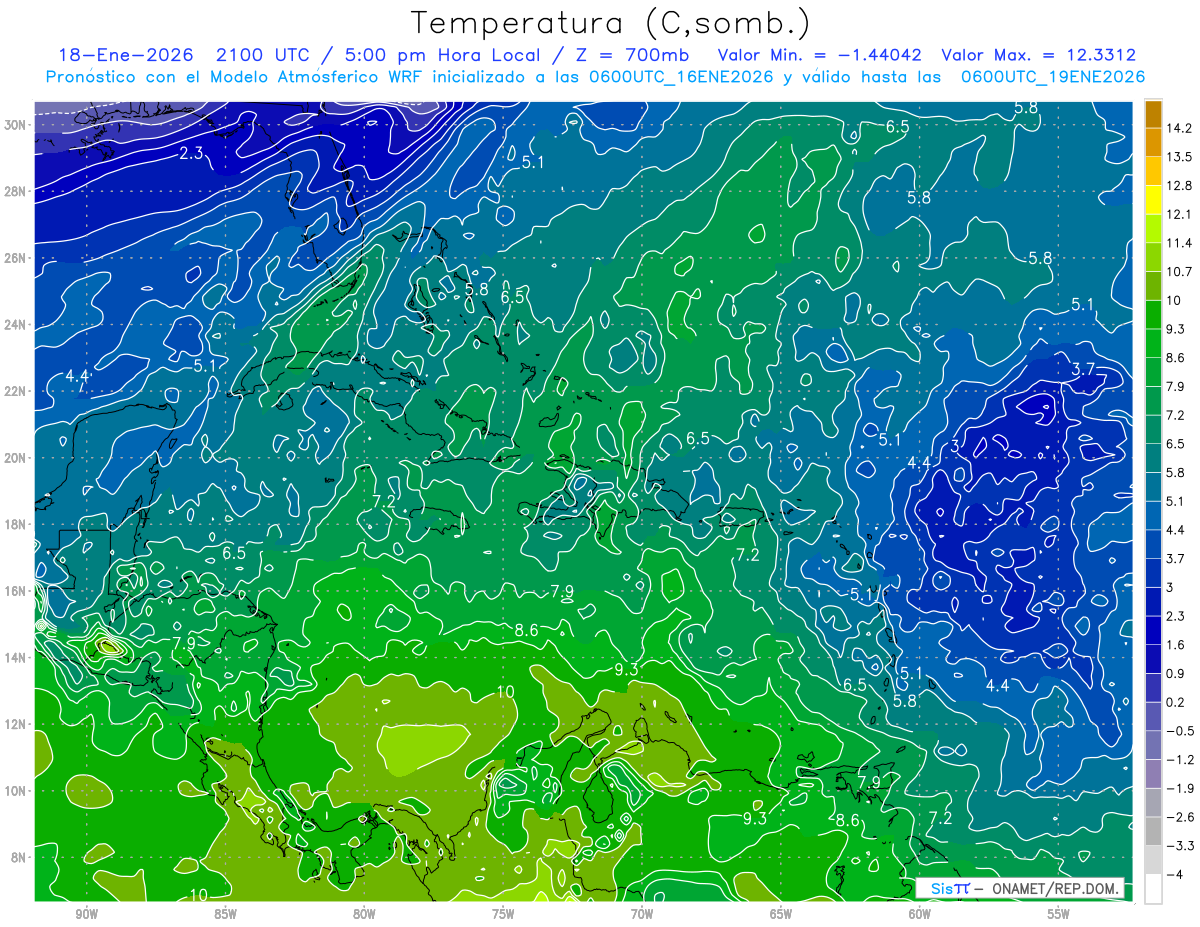The image size is (1200, 927).
Task: Click the 70W longitude axis label
Action: tap(642, 914)
